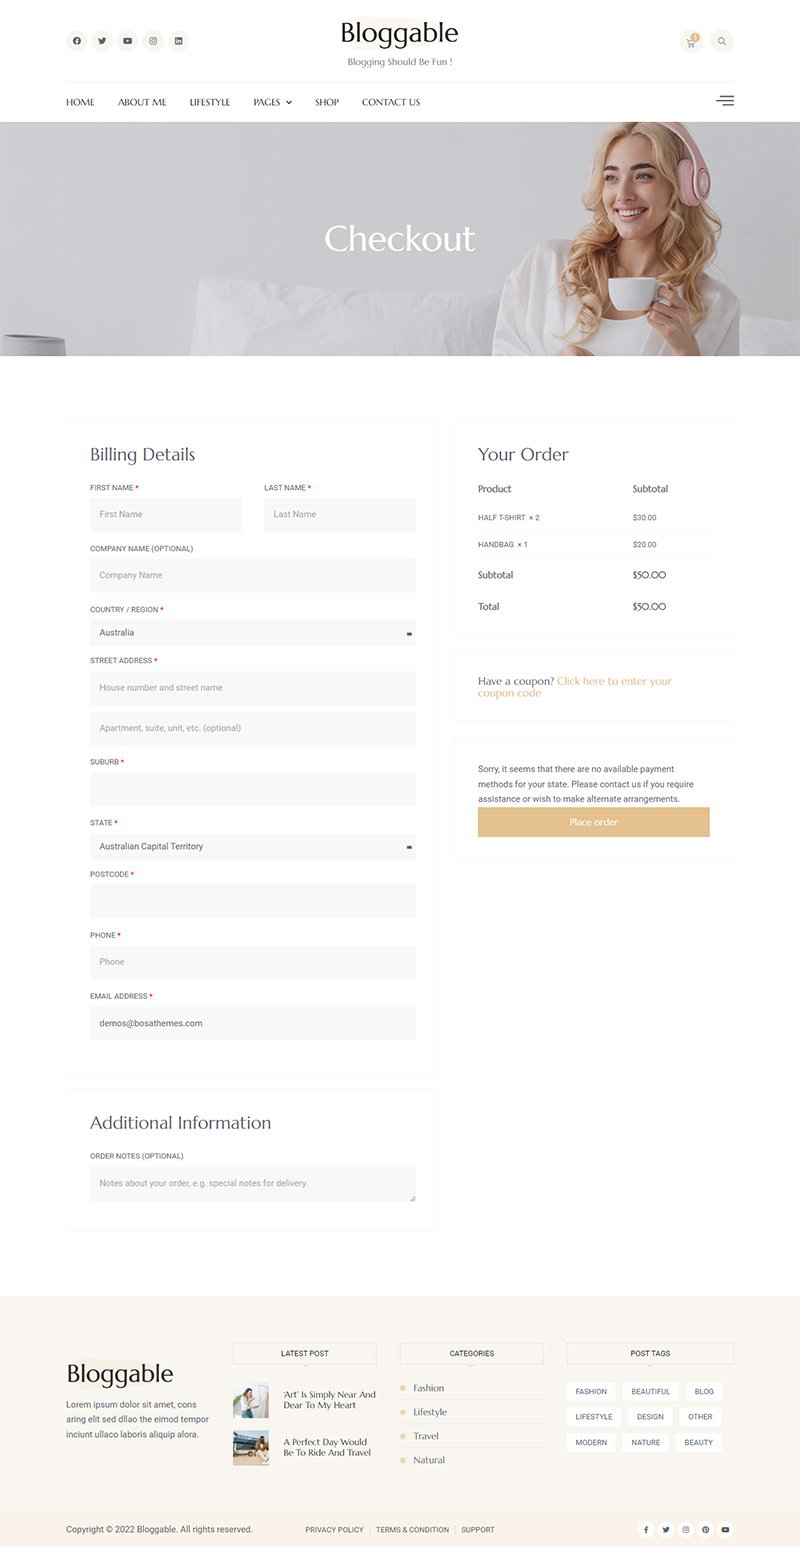Viewport: 800px width, 1547px height.
Task: Open the State dropdown showing Australian Capital Territory
Action: pos(252,847)
